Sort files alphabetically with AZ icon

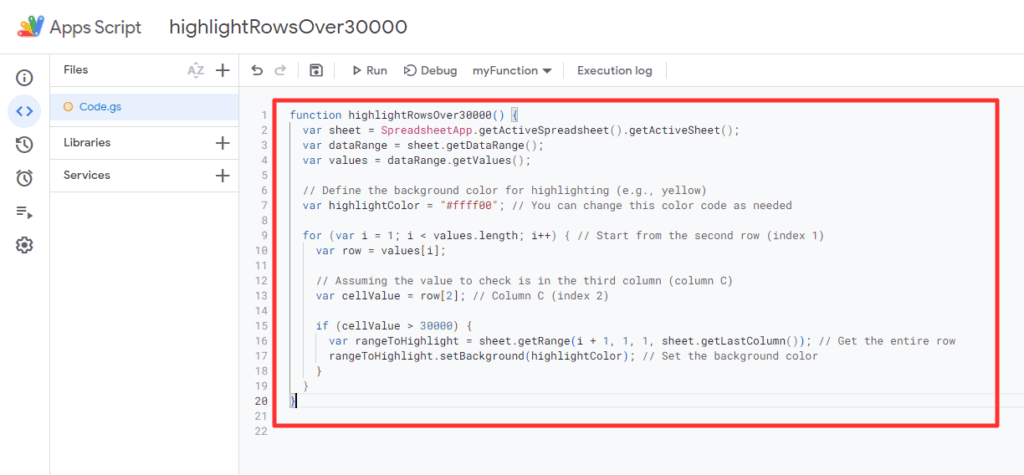196,70
